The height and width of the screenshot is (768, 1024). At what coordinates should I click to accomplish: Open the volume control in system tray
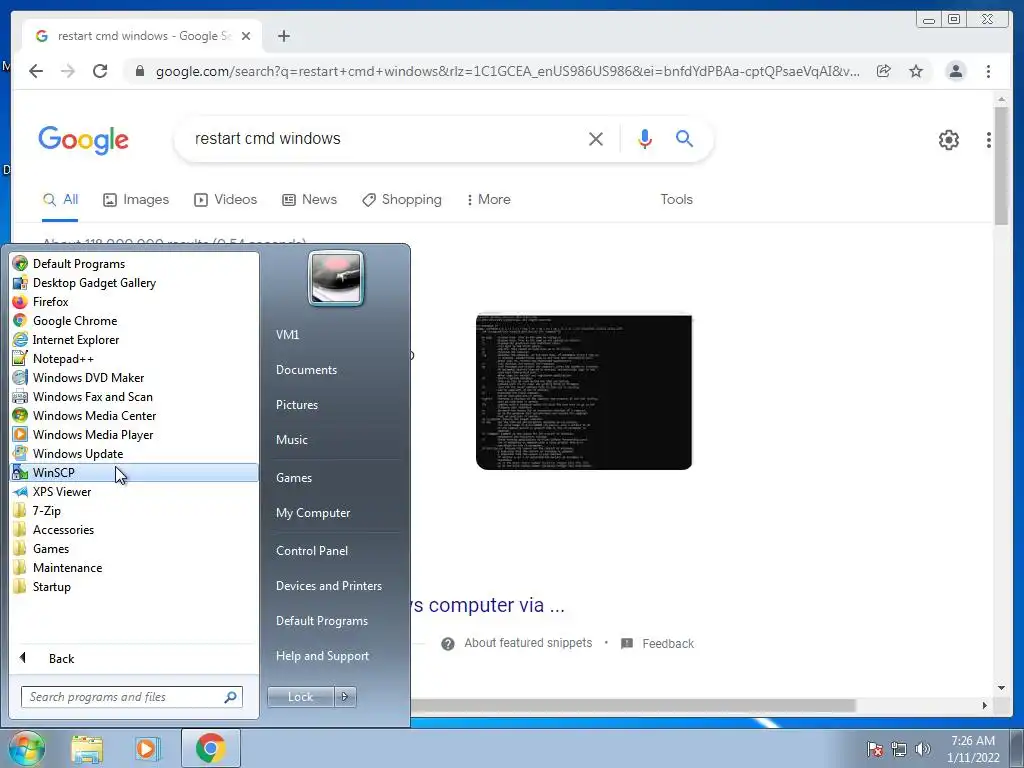(x=922, y=749)
